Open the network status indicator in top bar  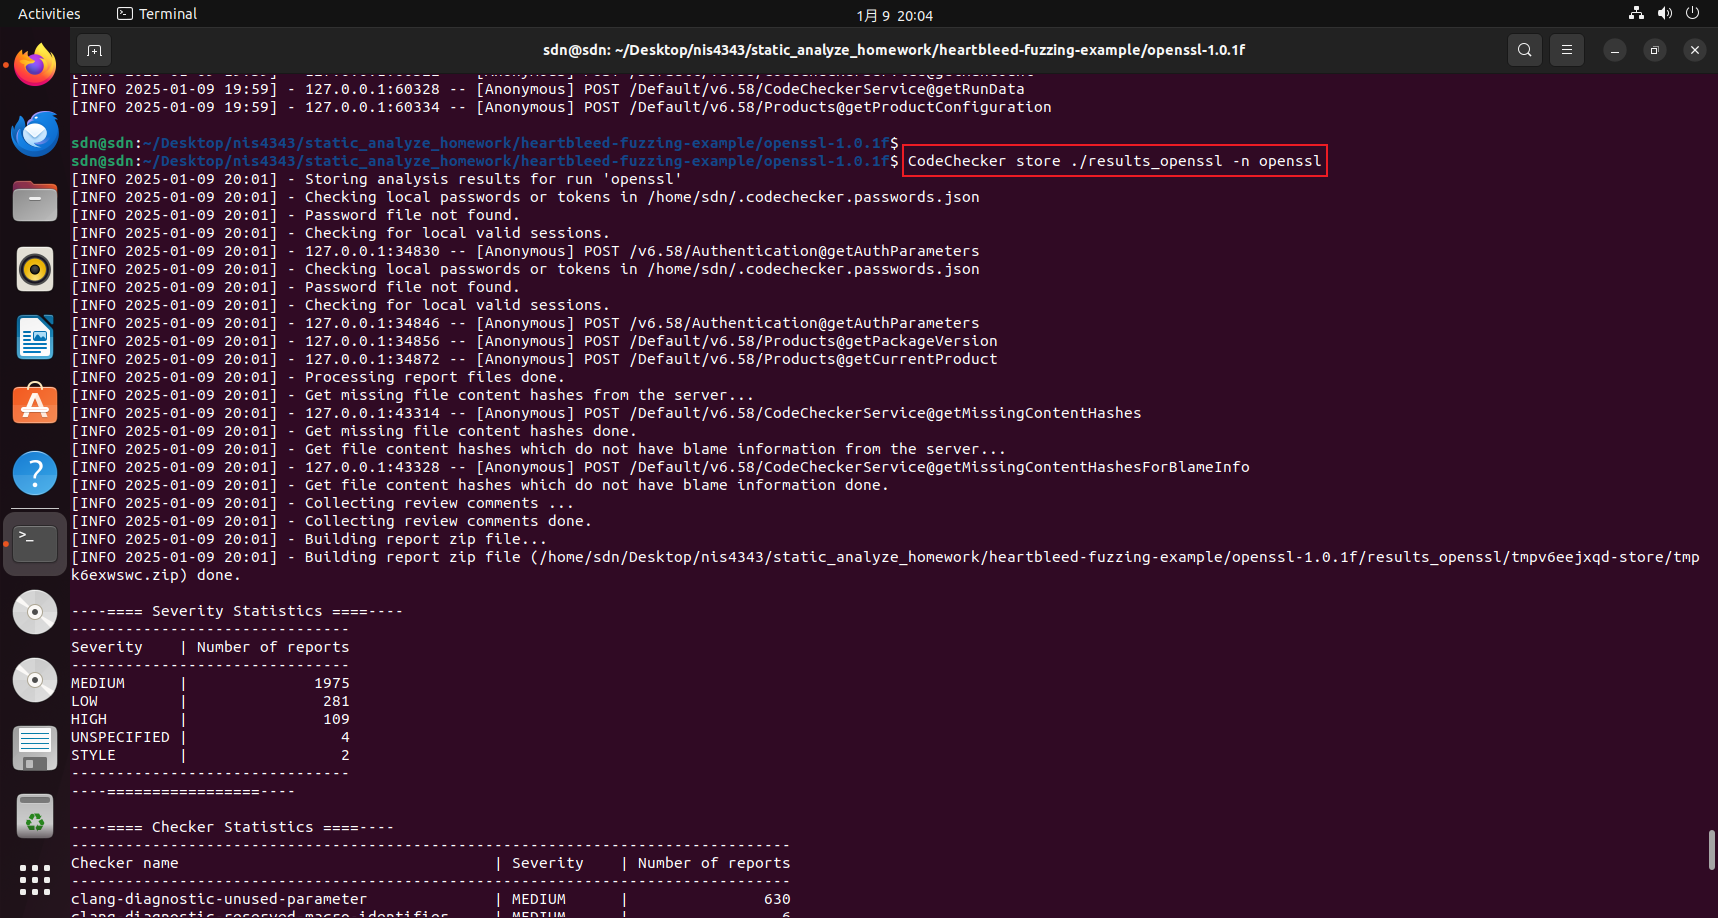pos(1636,13)
